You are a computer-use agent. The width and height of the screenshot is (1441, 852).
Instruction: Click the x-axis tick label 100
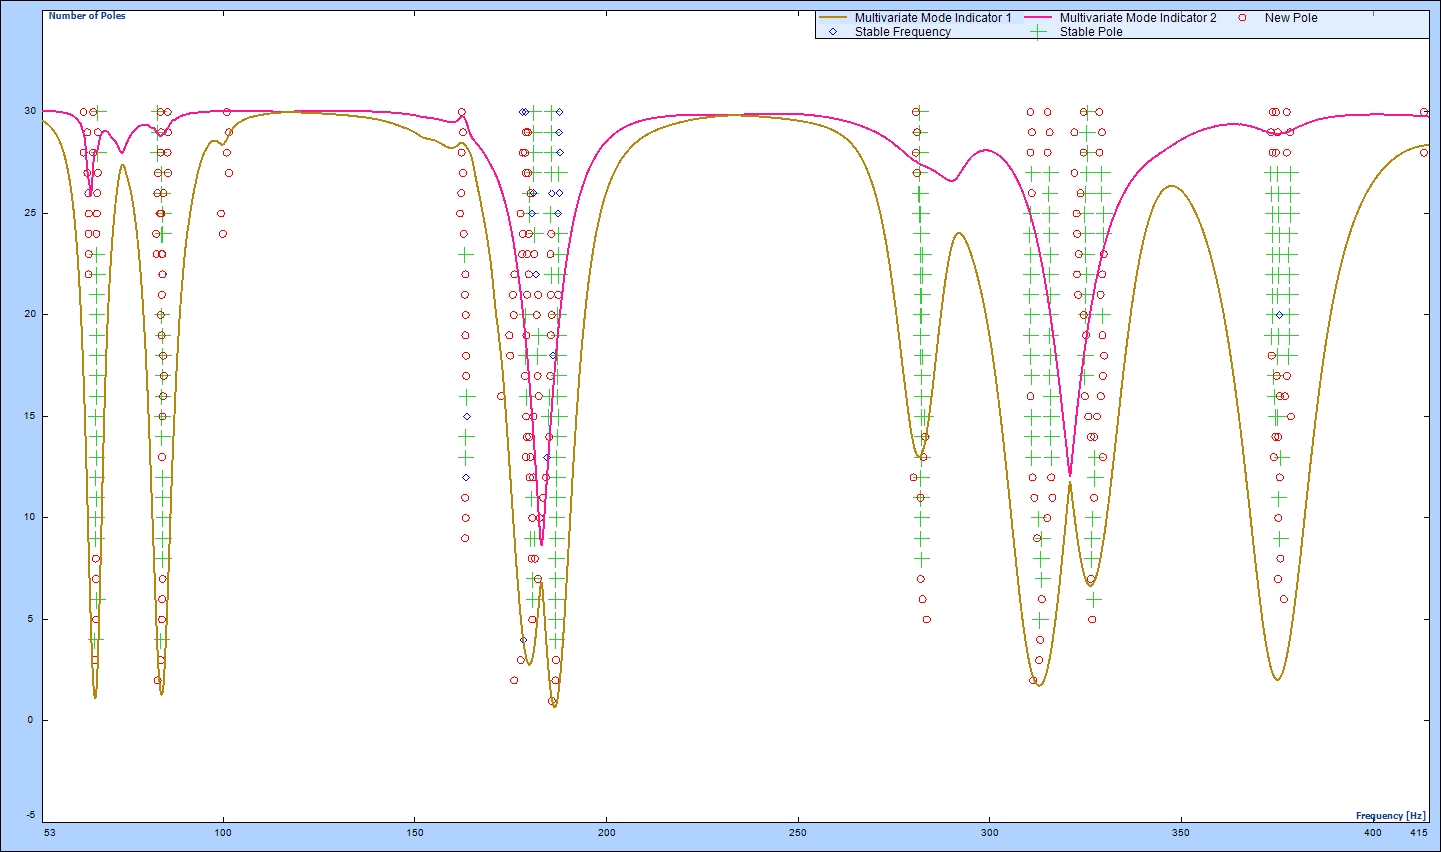pos(223,832)
